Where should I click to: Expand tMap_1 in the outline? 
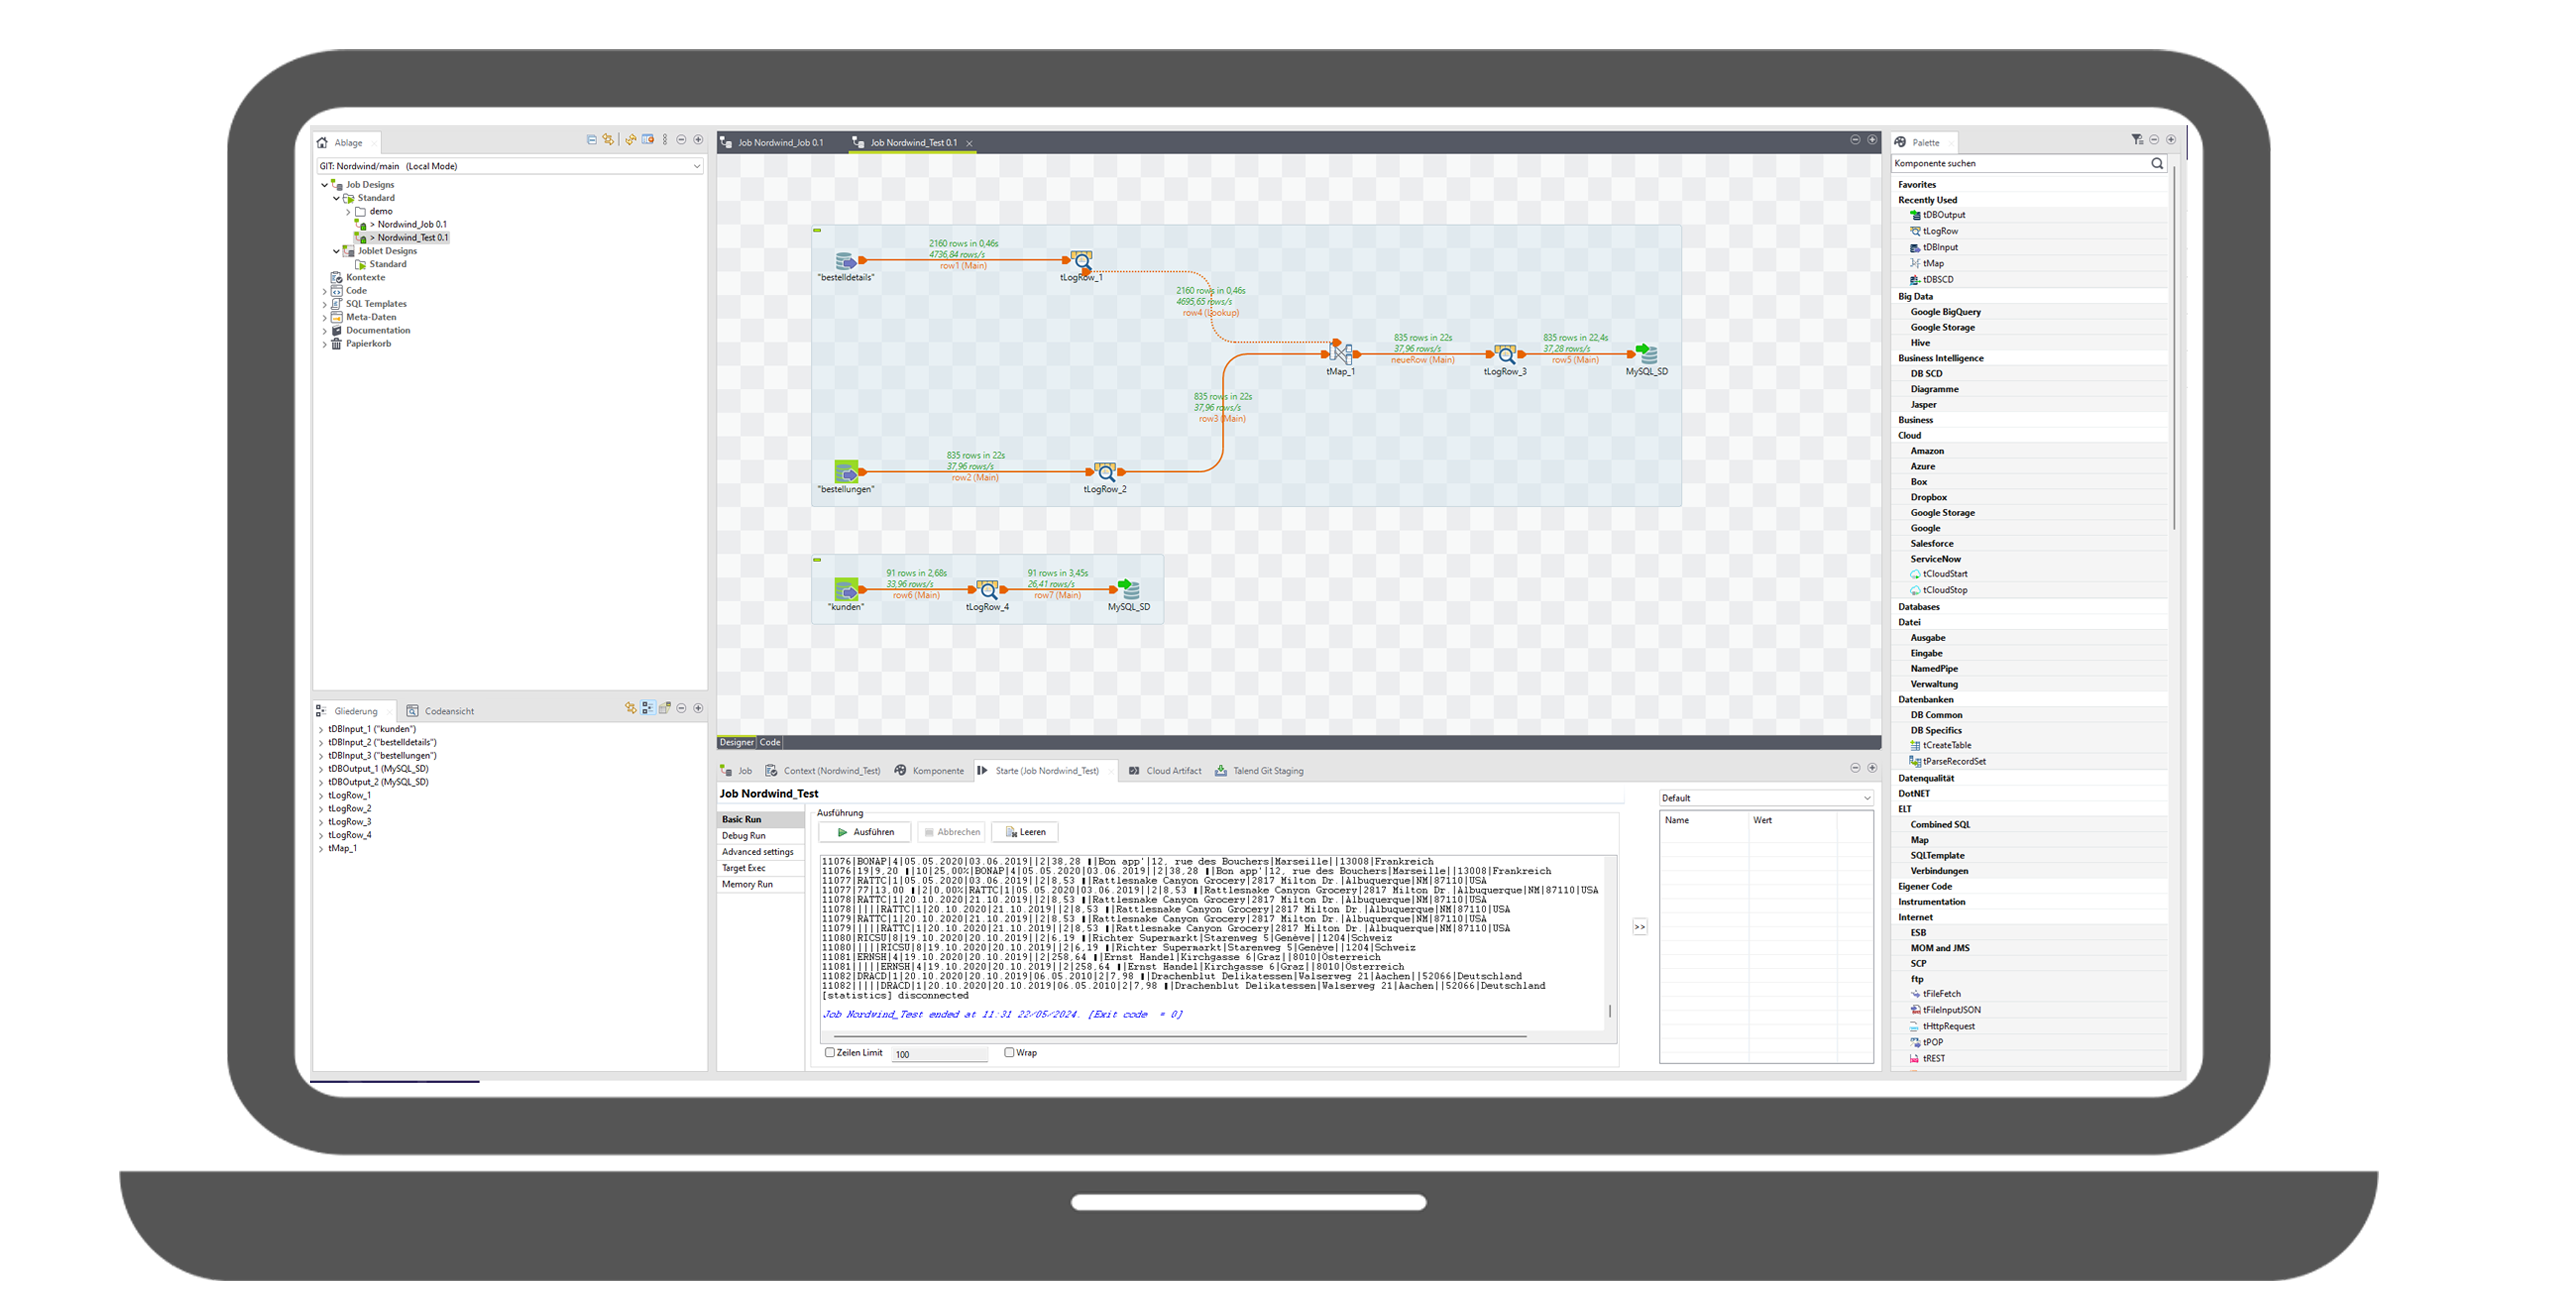pos(321,849)
